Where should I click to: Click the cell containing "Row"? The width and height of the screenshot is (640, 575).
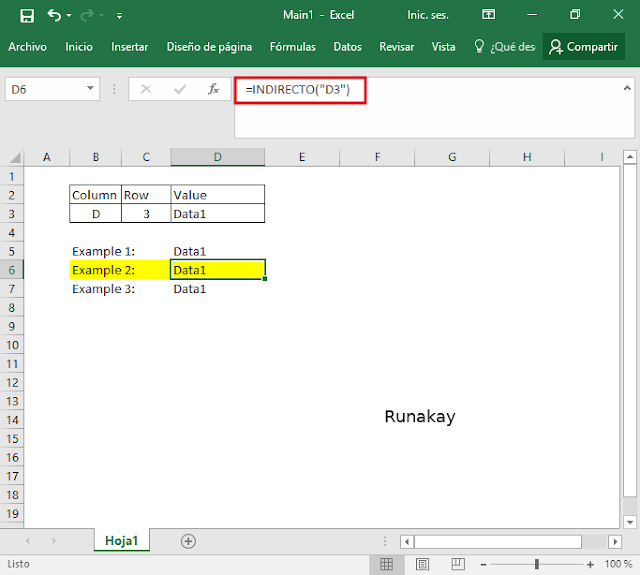tap(146, 195)
